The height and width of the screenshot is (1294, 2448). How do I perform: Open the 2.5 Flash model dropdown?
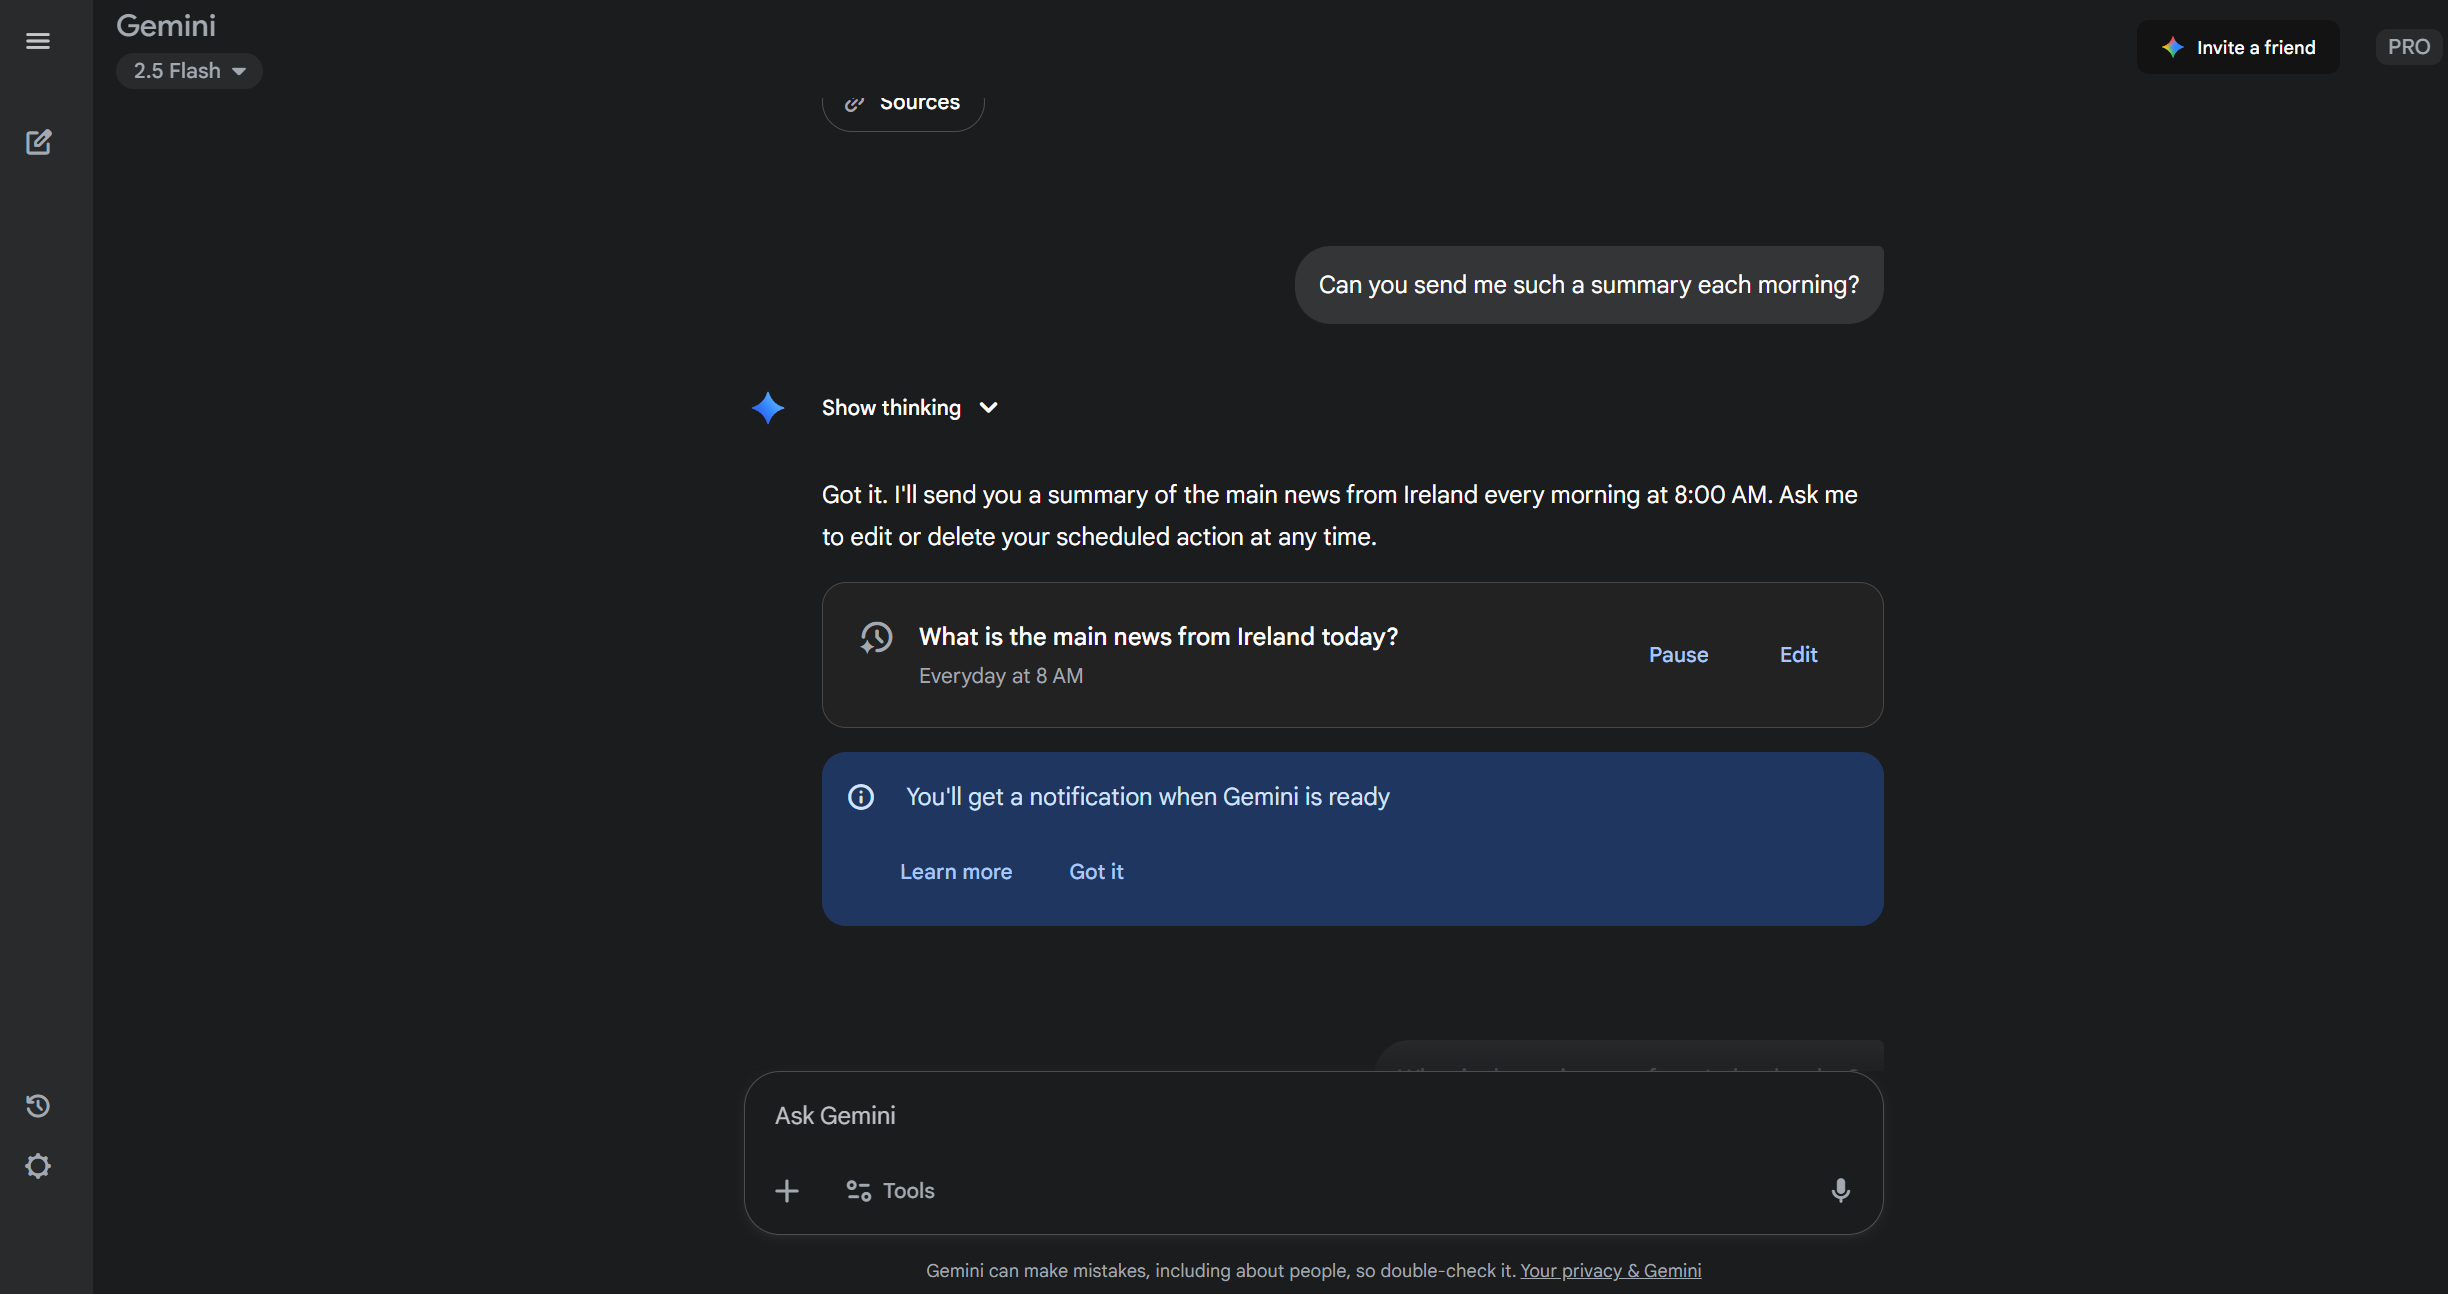189,71
